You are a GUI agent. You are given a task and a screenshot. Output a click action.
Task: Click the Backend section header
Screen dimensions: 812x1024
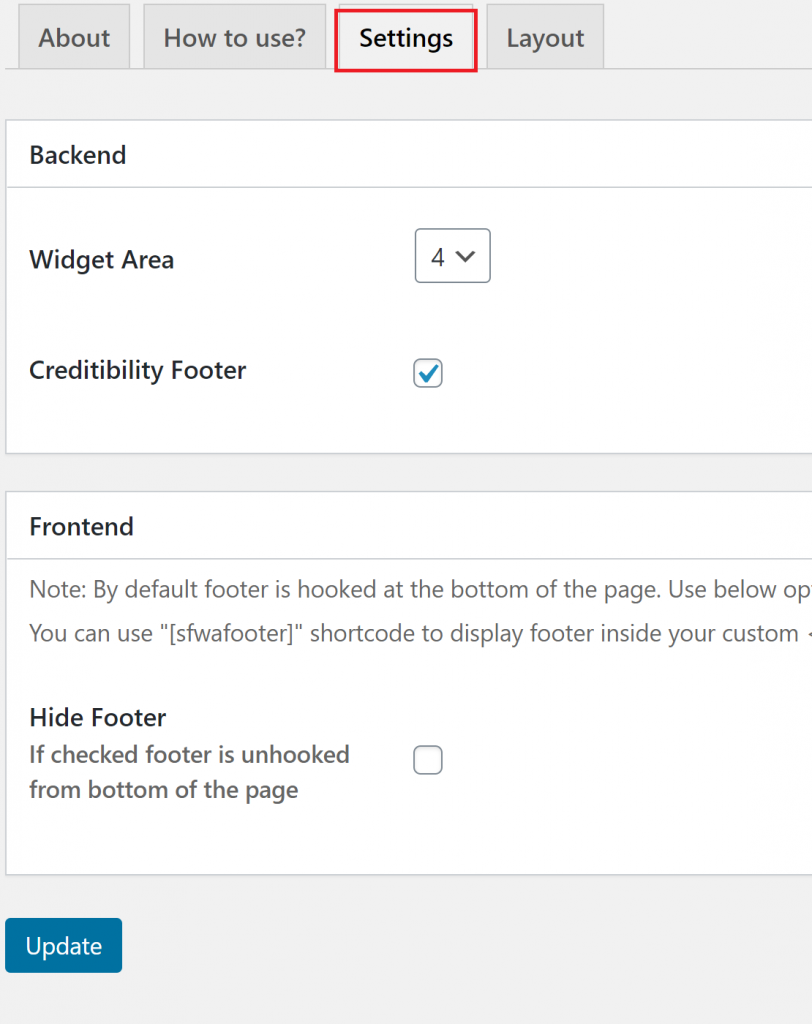click(x=77, y=155)
